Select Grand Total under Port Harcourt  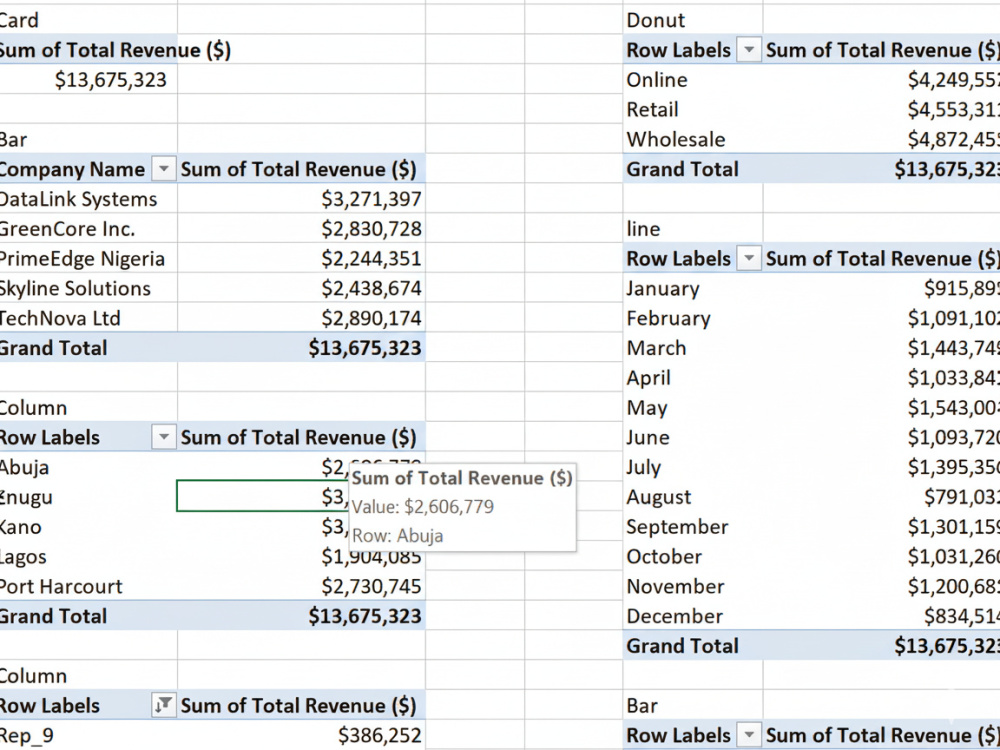(88, 616)
